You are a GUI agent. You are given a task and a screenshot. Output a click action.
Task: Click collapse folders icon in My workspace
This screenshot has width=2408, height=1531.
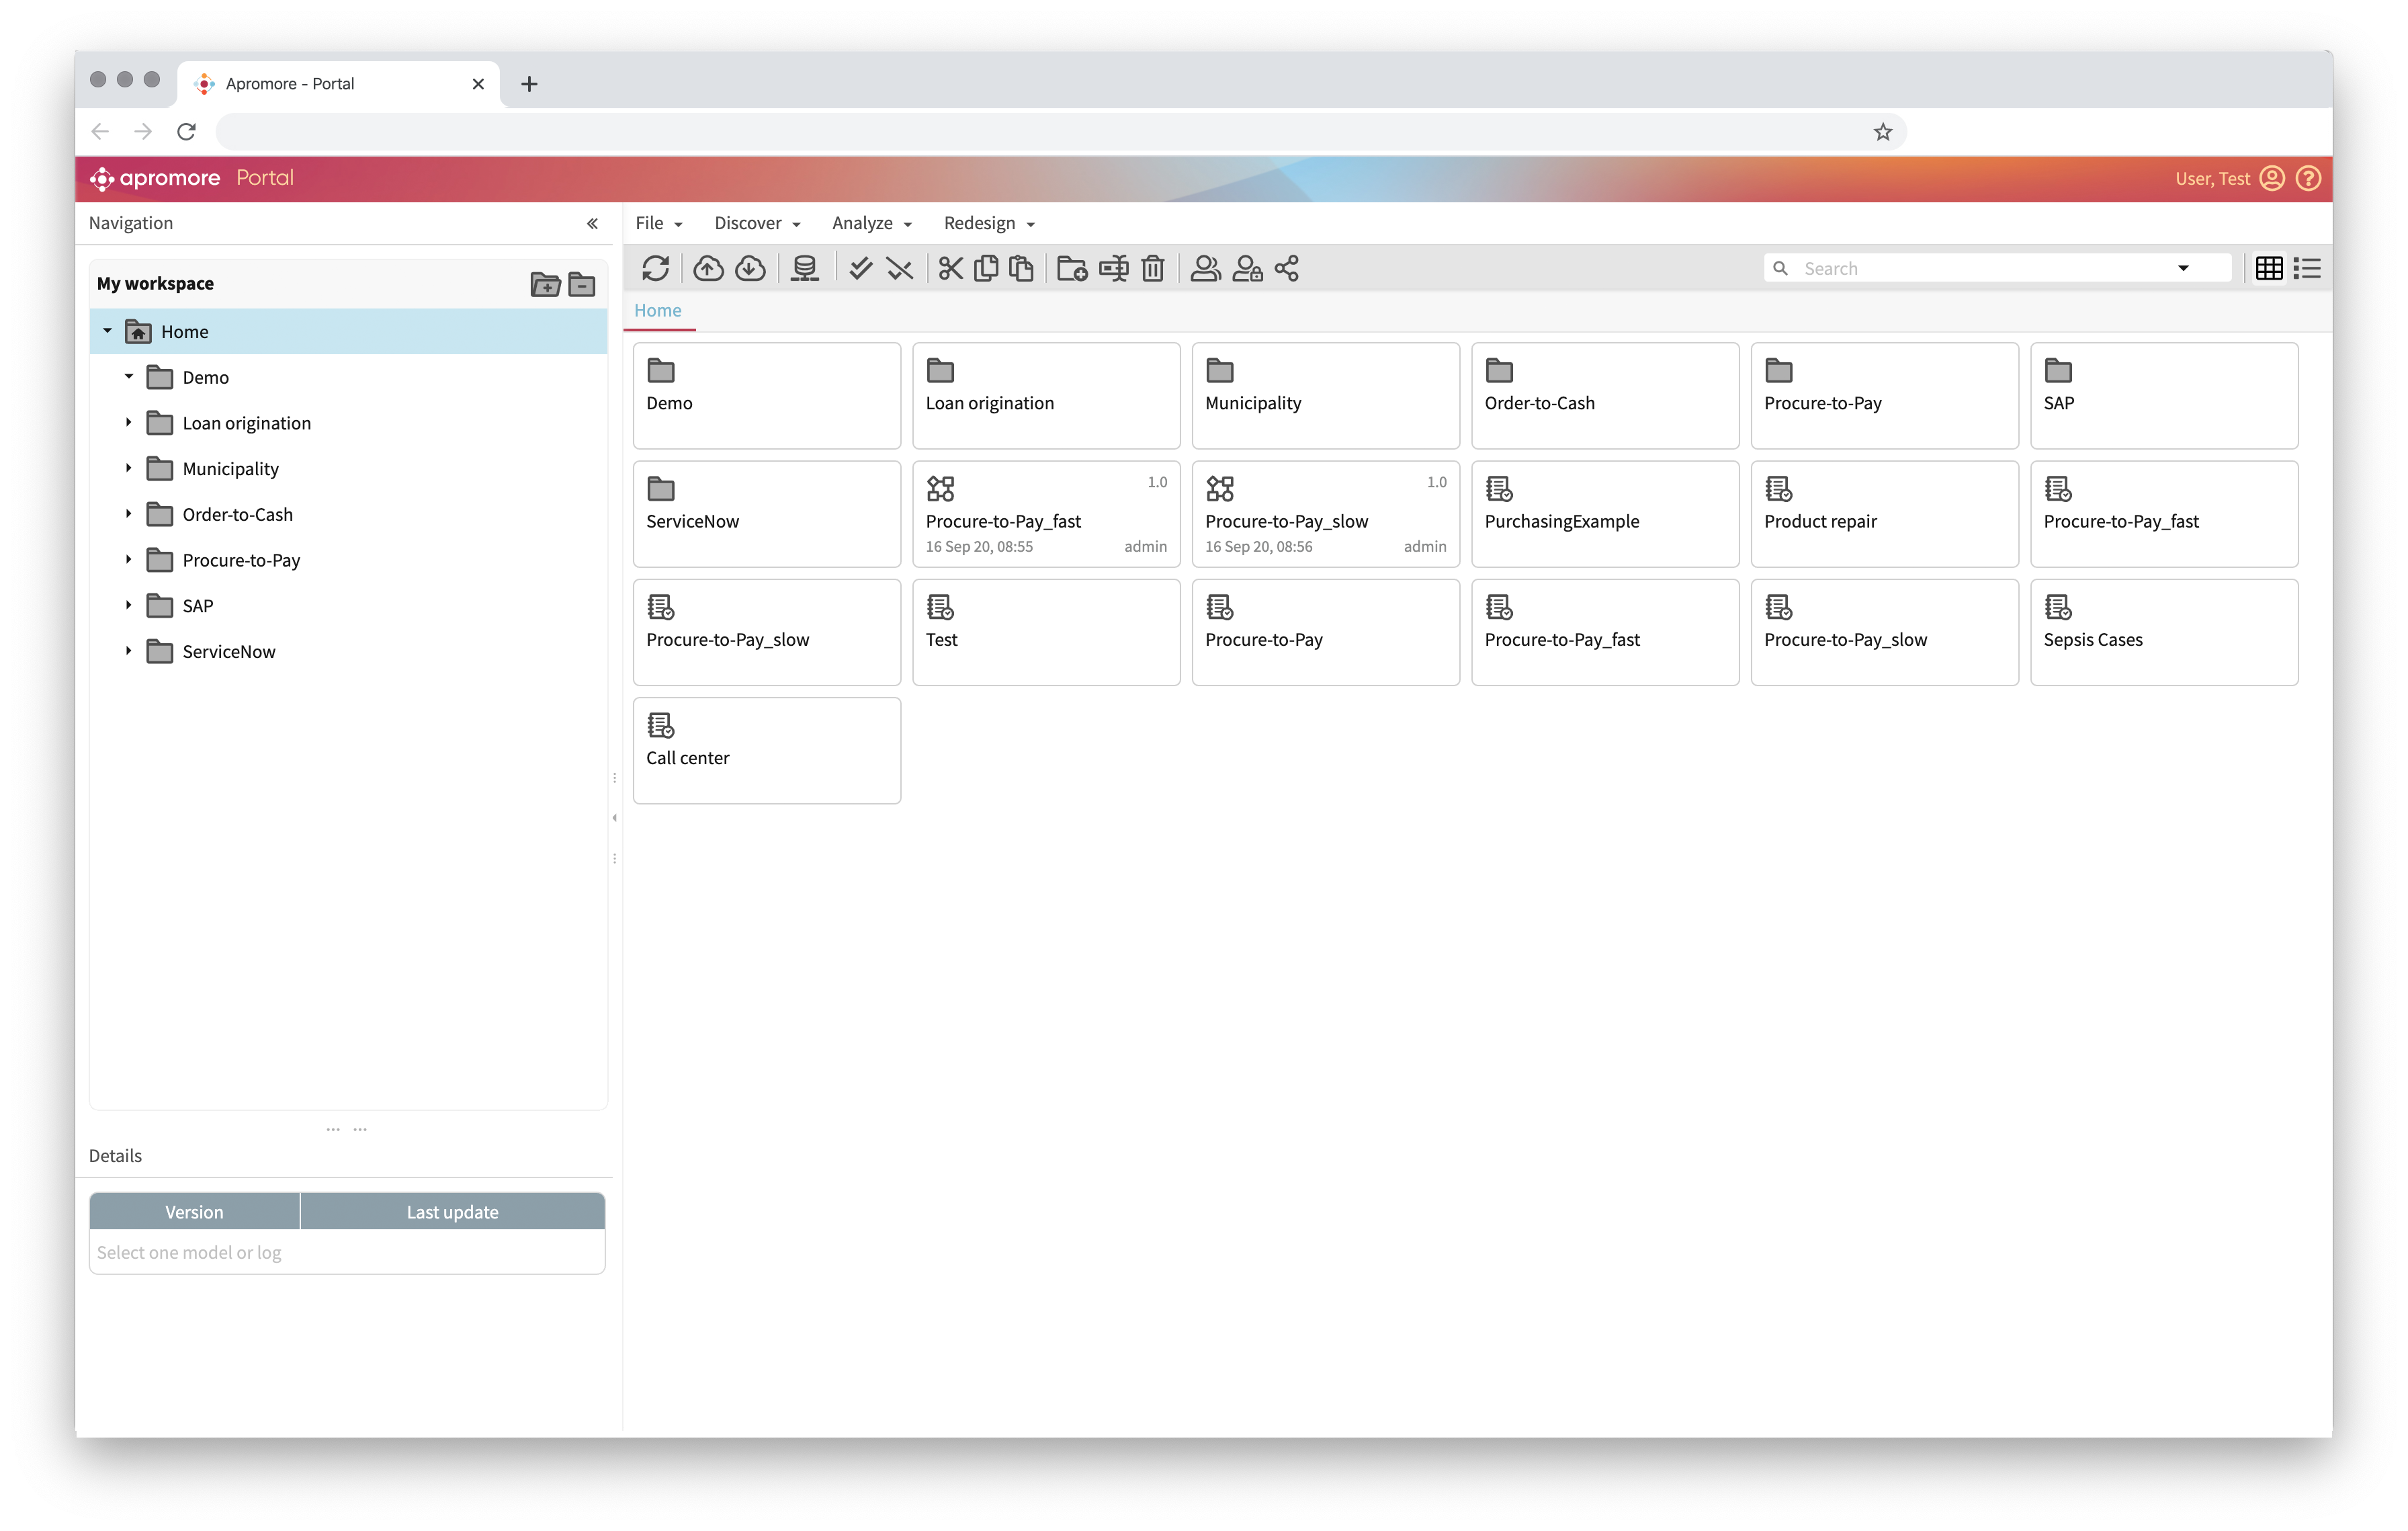tap(582, 284)
